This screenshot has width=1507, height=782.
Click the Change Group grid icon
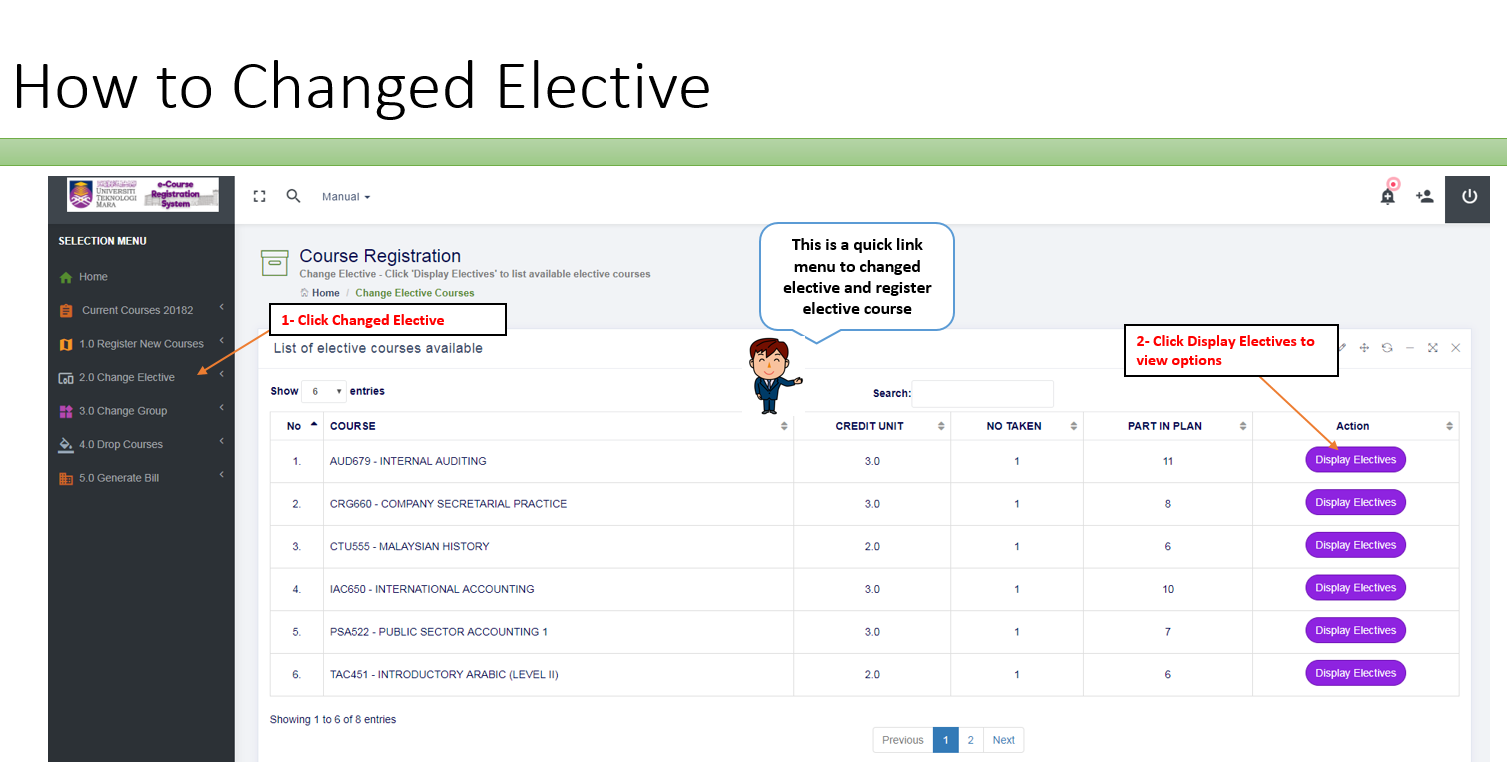(66, 411)
